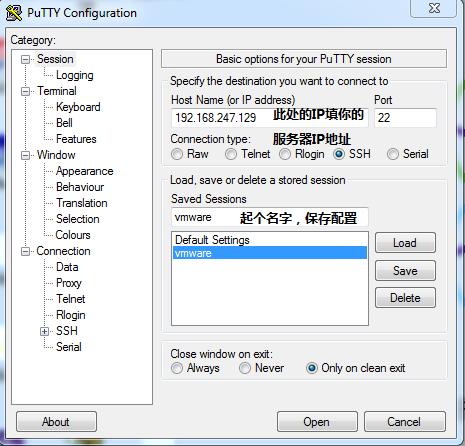Open the Bell settings category
Screen dimensions: 465x446
64,123
